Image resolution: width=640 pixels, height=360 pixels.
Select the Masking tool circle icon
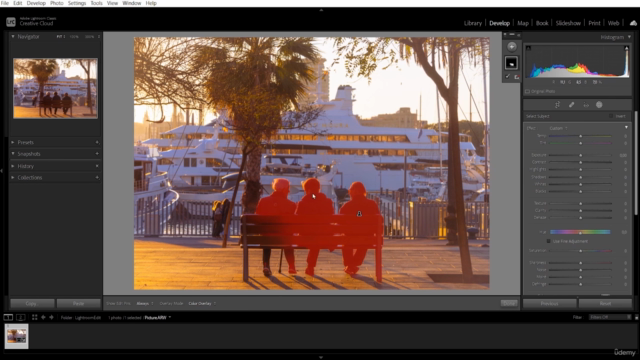click(x=599, y=105)
